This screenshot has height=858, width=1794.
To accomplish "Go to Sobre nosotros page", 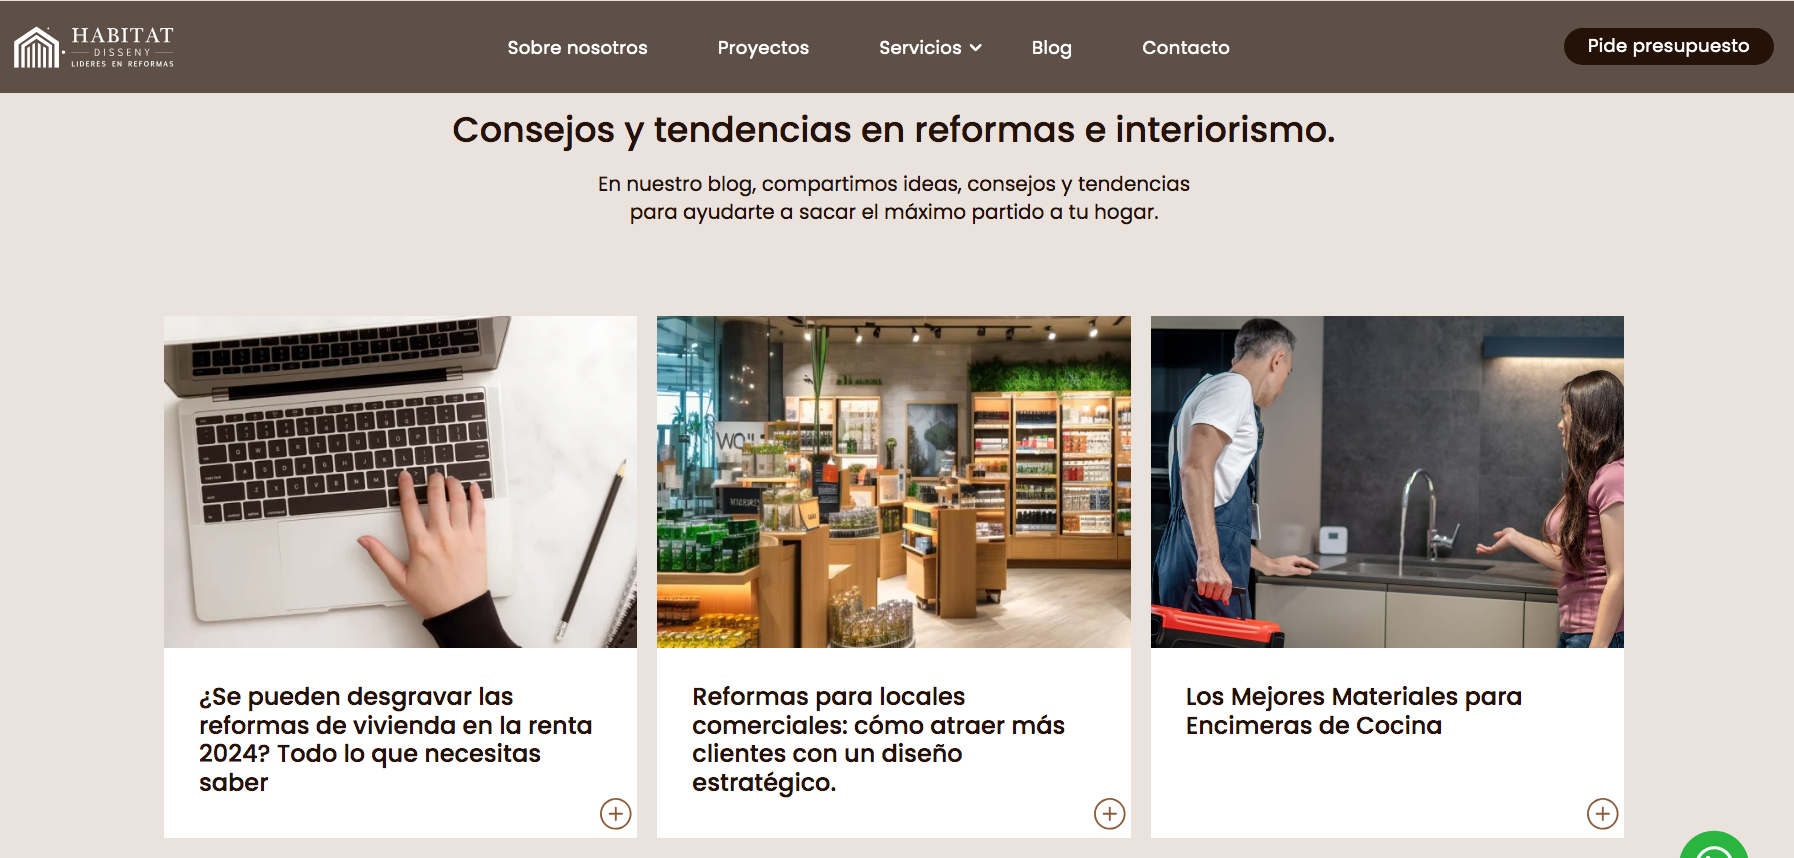I will click(x=577, y=48).
